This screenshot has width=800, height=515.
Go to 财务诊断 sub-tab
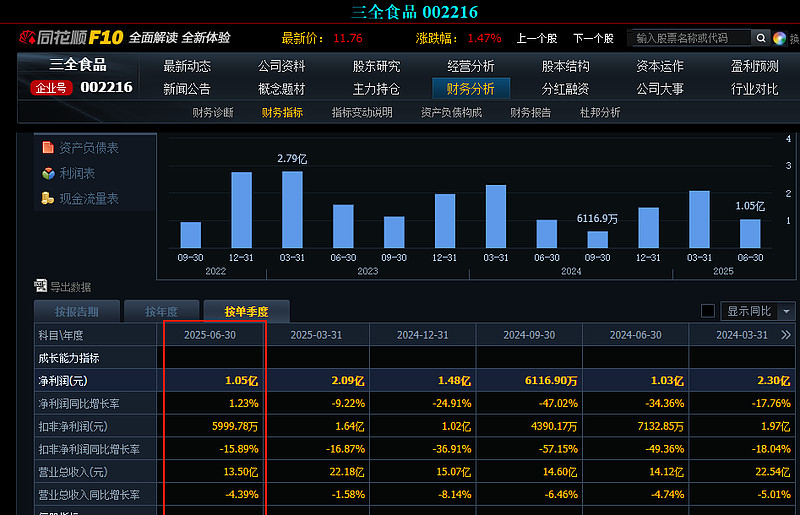(213, 112)
